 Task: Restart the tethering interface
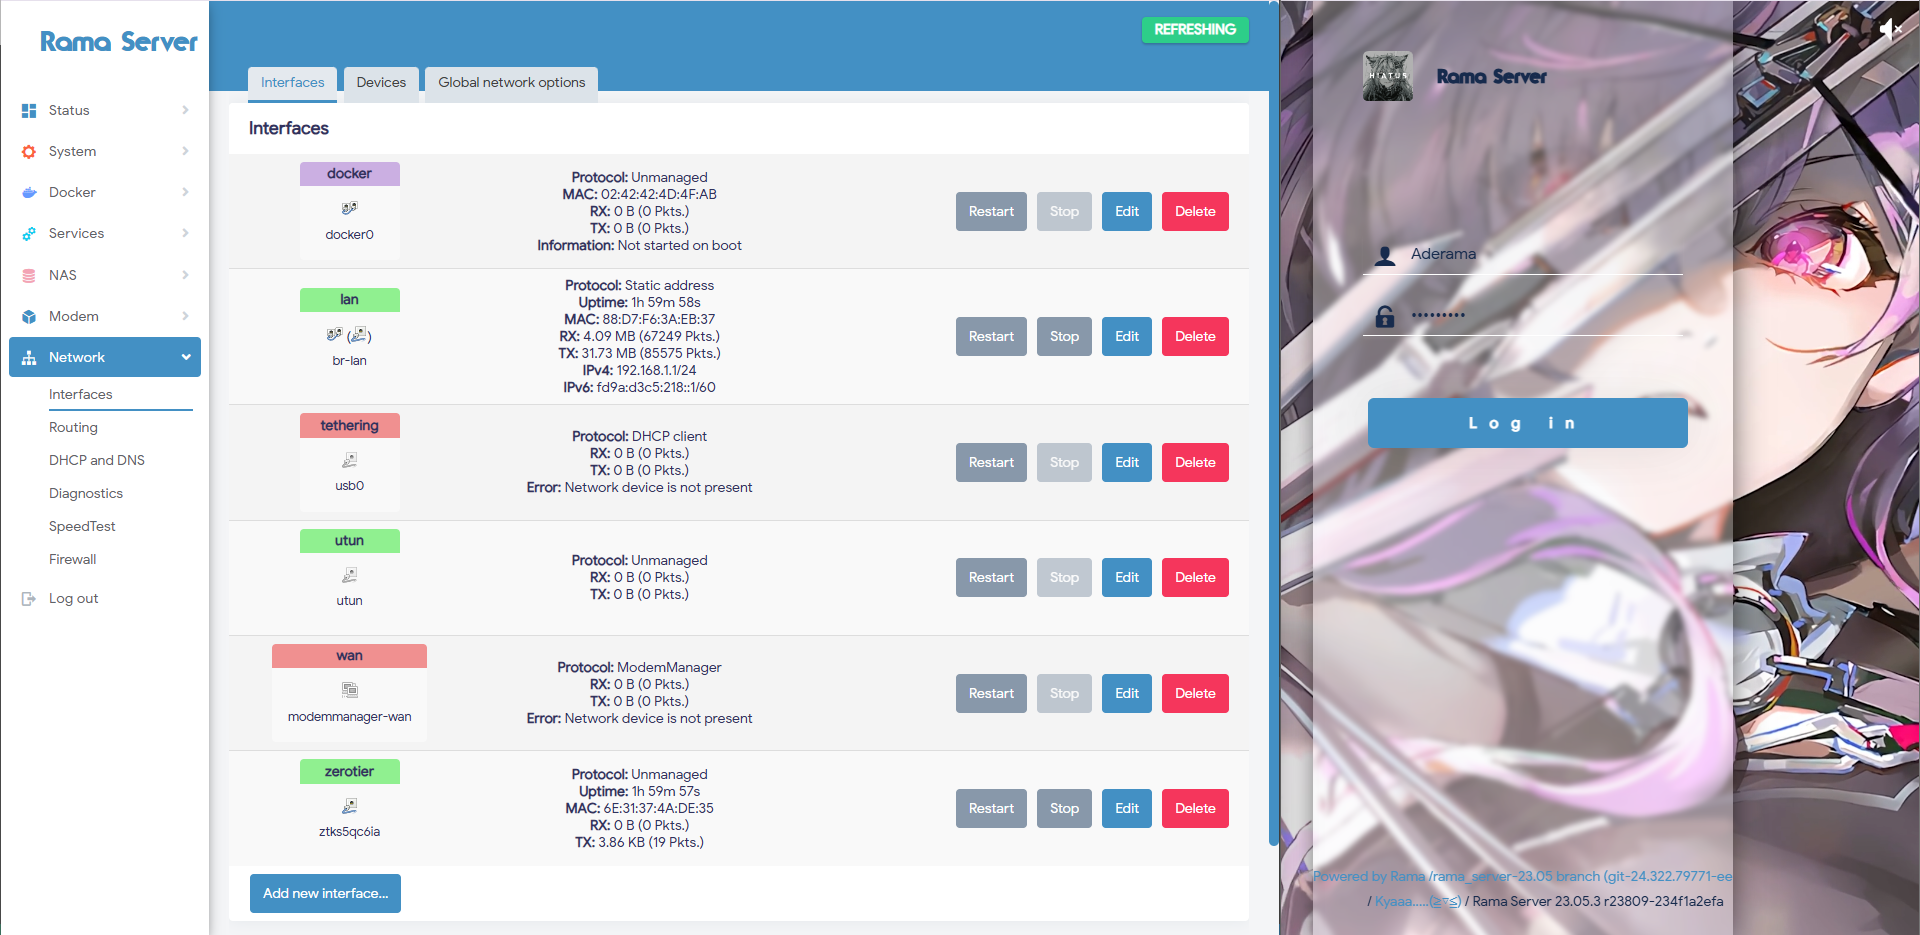(991, 462)
